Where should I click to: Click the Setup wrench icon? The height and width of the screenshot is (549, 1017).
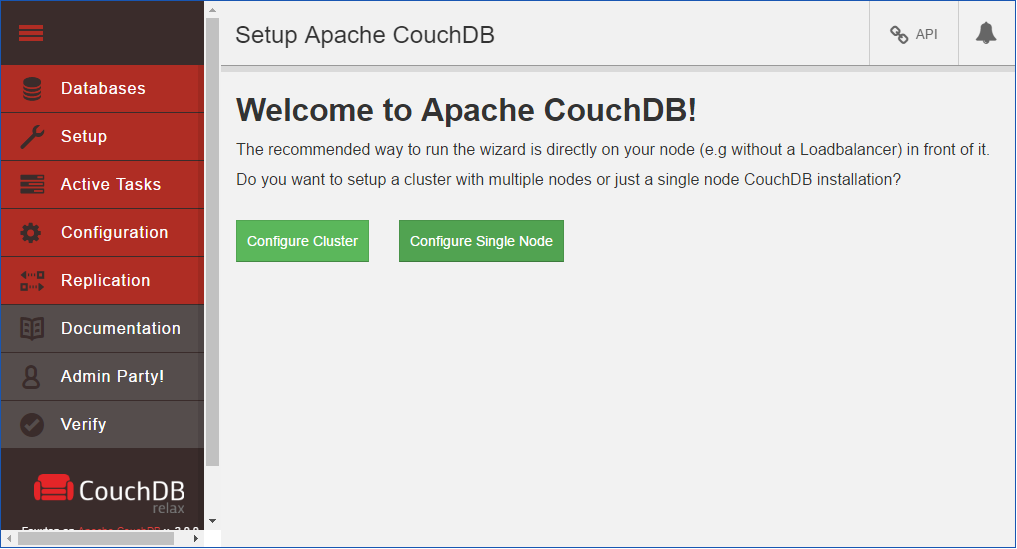(32, 137)
